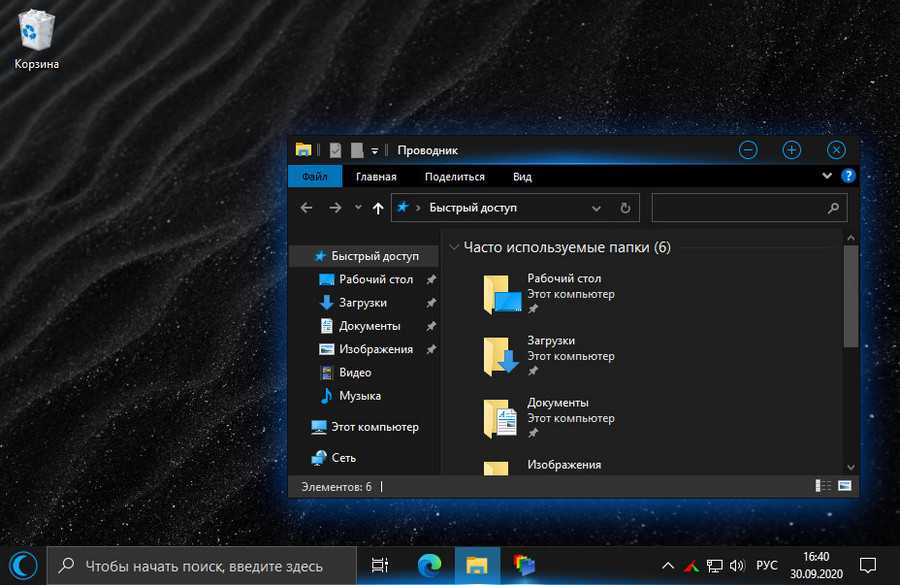The height and width of the screenshot is (585, 900).
Task: Switch to details list view mode
Action: 824,486
